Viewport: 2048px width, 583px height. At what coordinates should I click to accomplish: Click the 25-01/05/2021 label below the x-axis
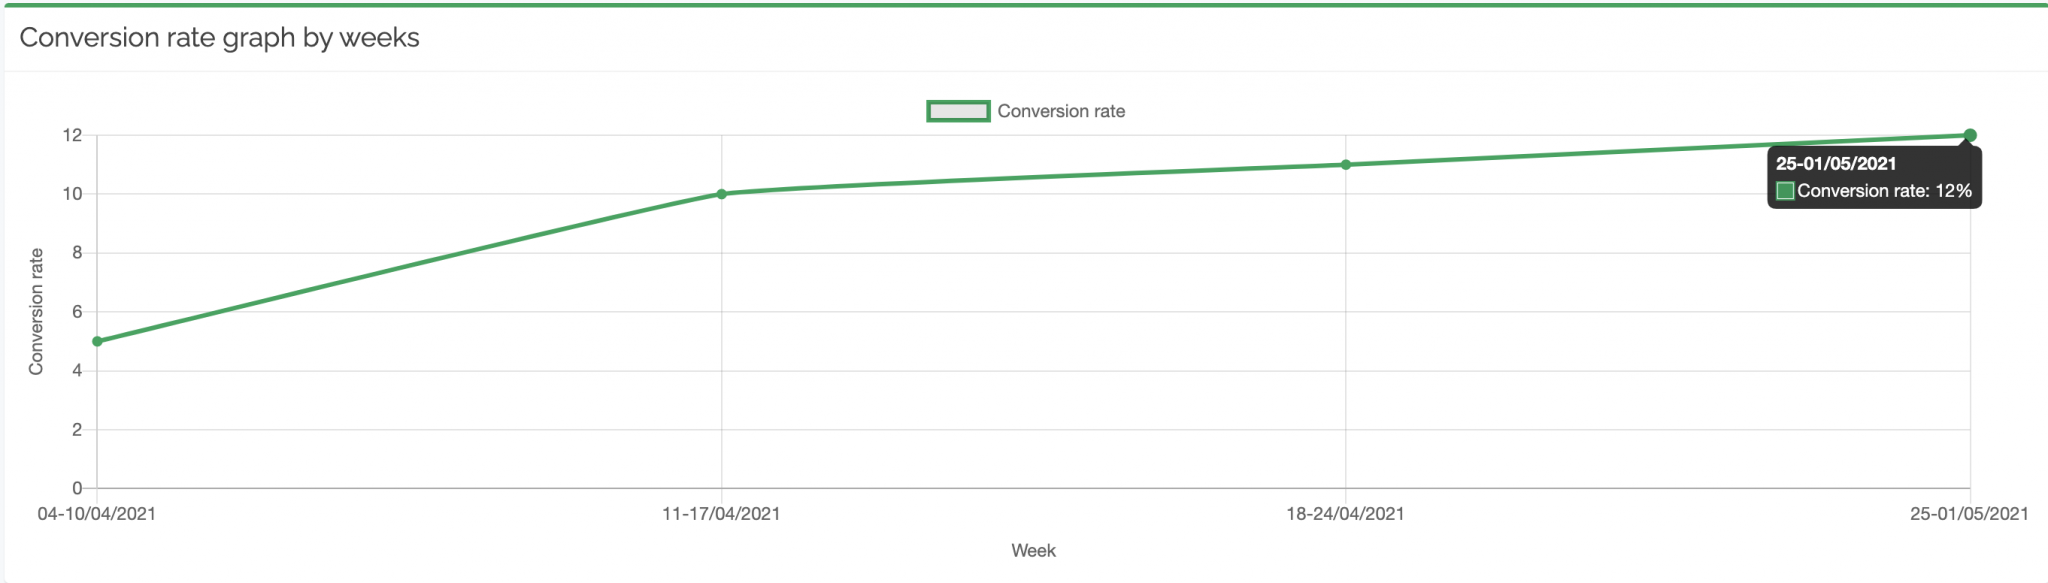click(x=1969, y=514)
